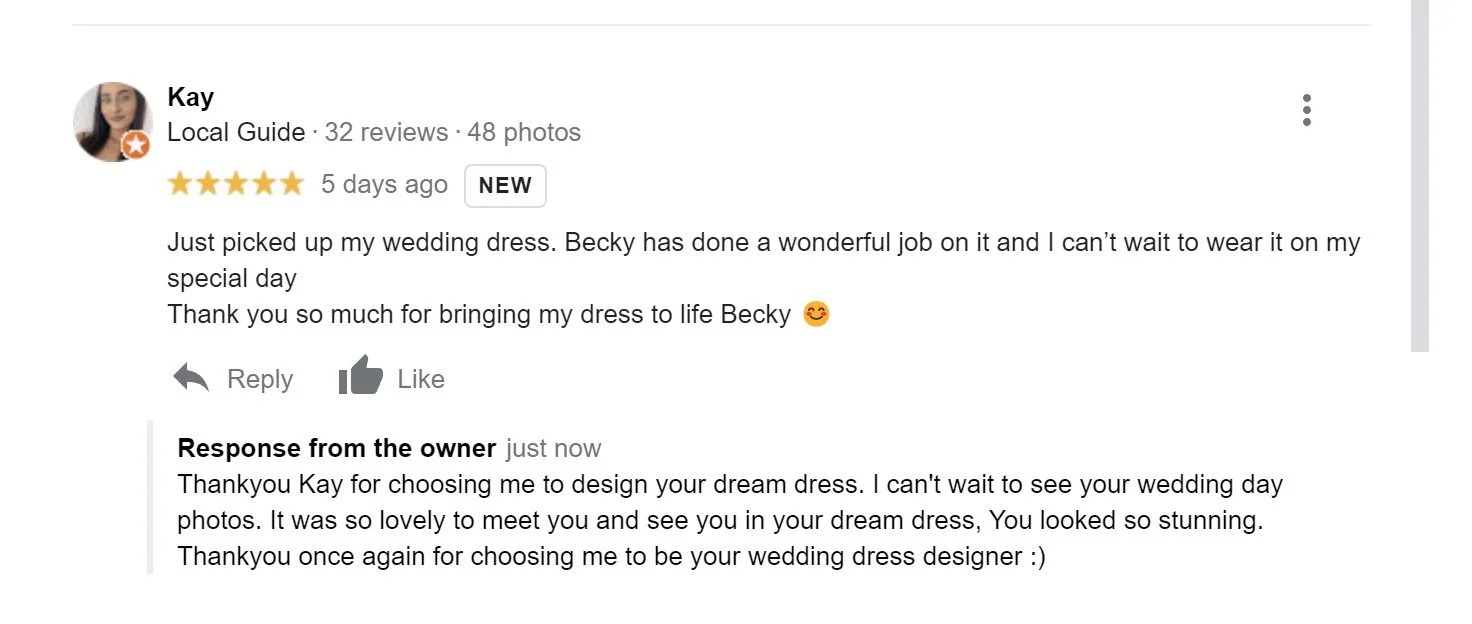The height and width of the screenshot is (624, 1472).
Task: Click the '5 days ago' timestamp
Action: point(384,185)
